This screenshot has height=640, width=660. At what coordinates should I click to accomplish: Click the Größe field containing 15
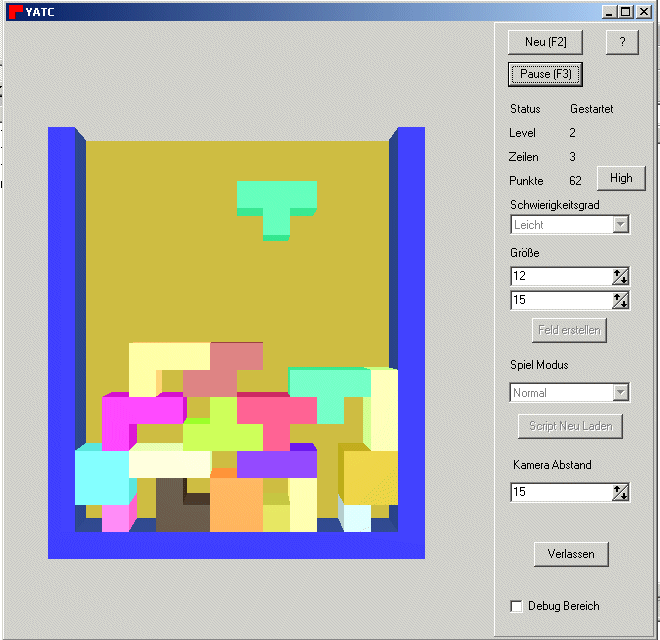coord(560,300)
